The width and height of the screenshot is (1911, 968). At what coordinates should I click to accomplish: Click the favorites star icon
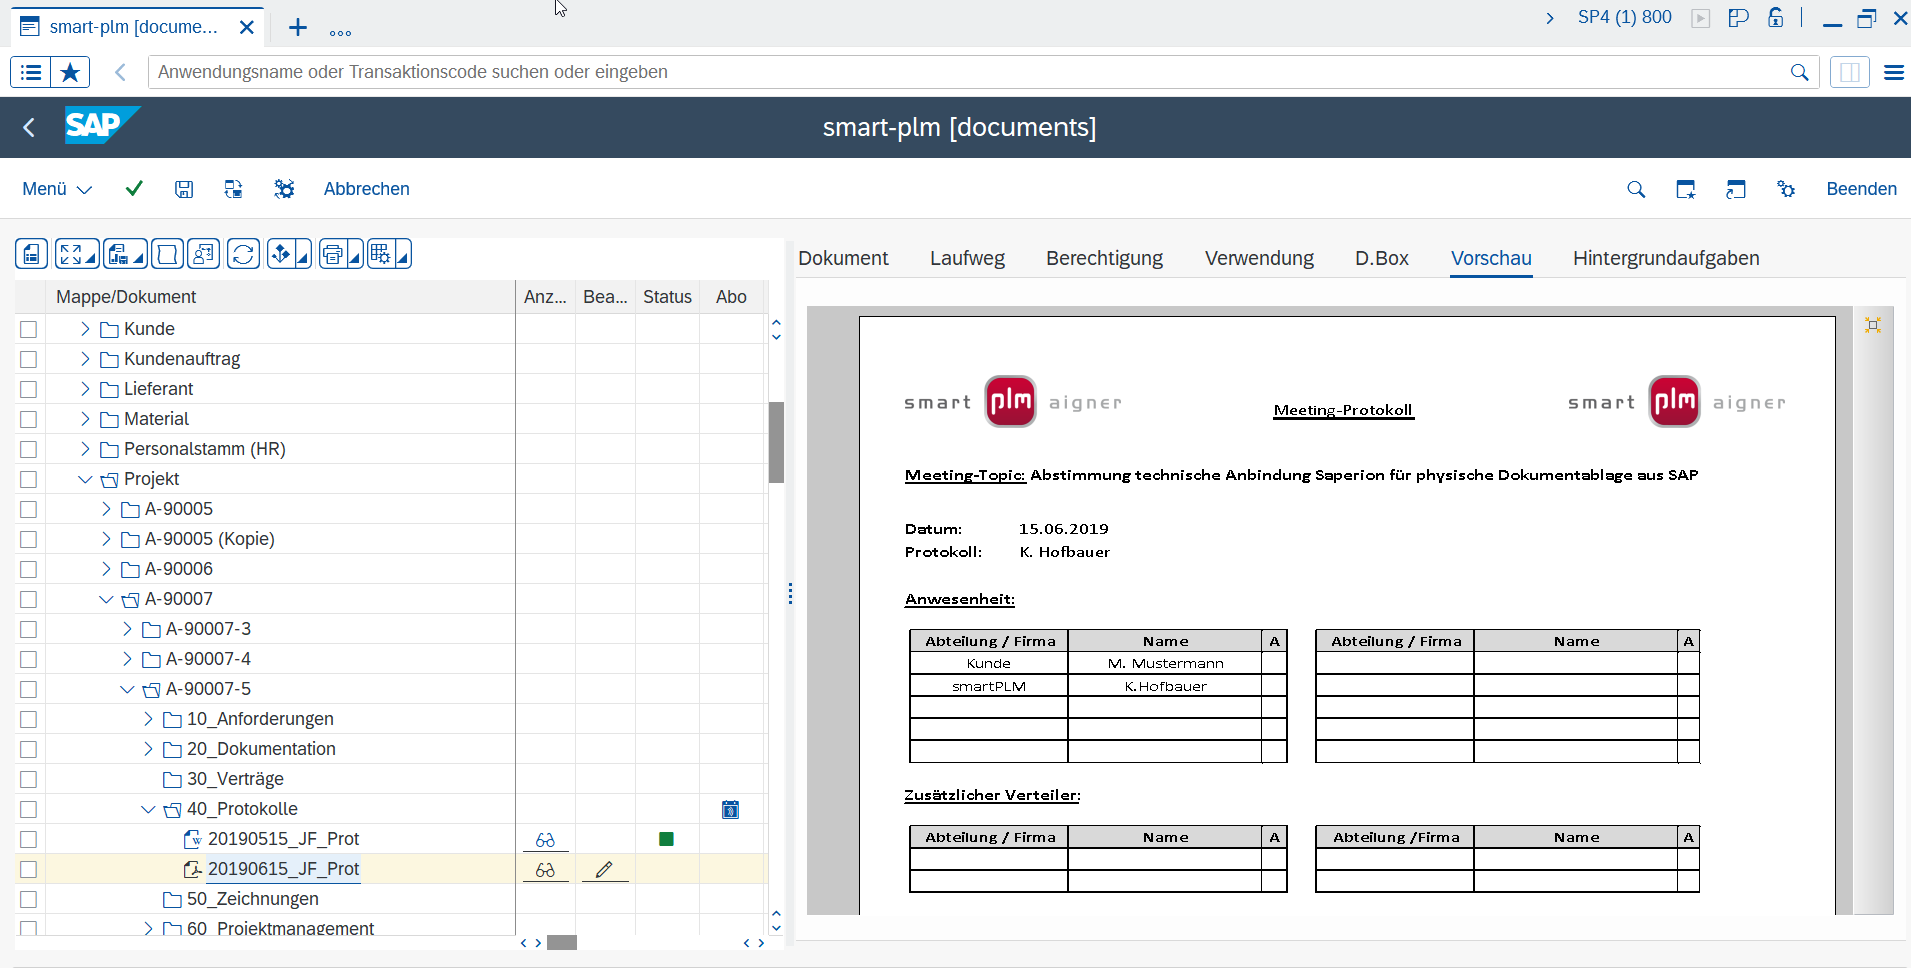pos(70,72)
